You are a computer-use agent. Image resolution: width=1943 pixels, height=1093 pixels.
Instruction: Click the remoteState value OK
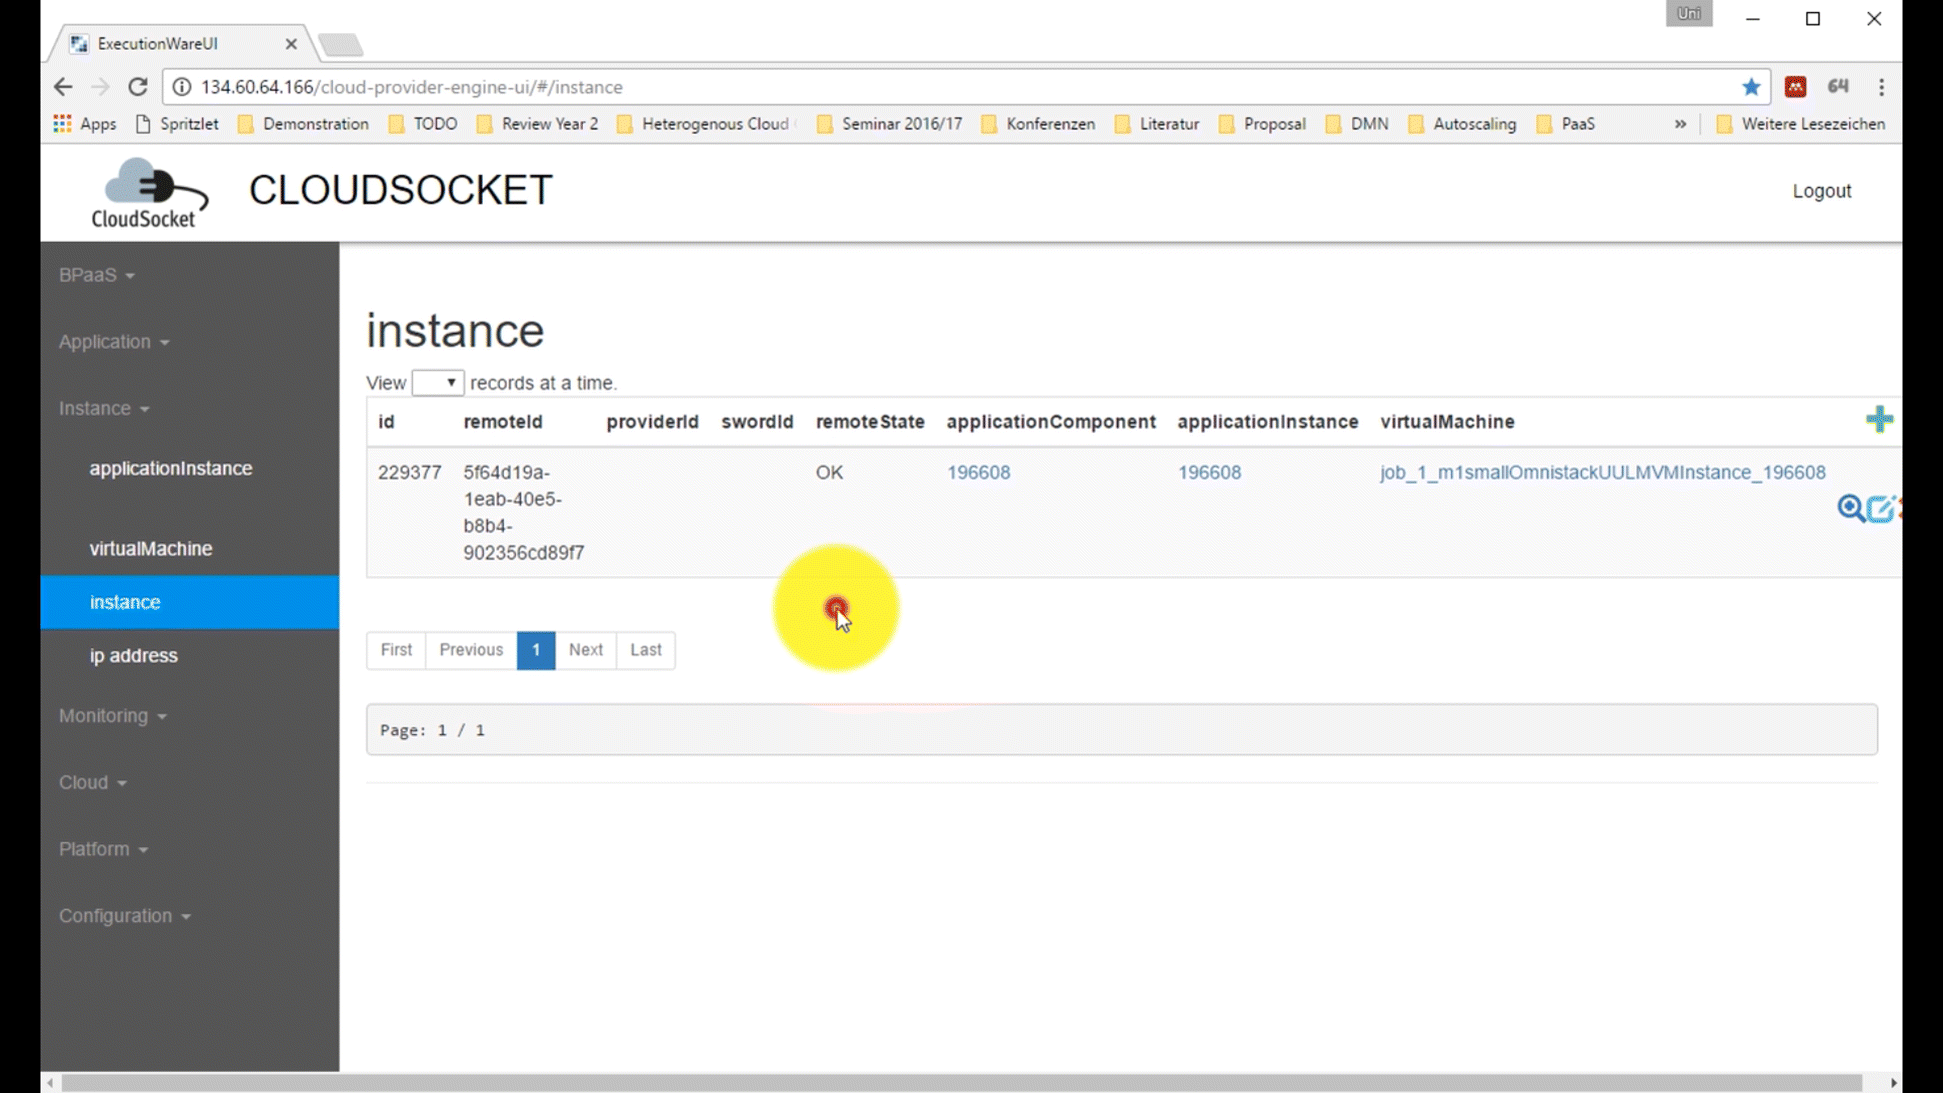tap(829, 472)
